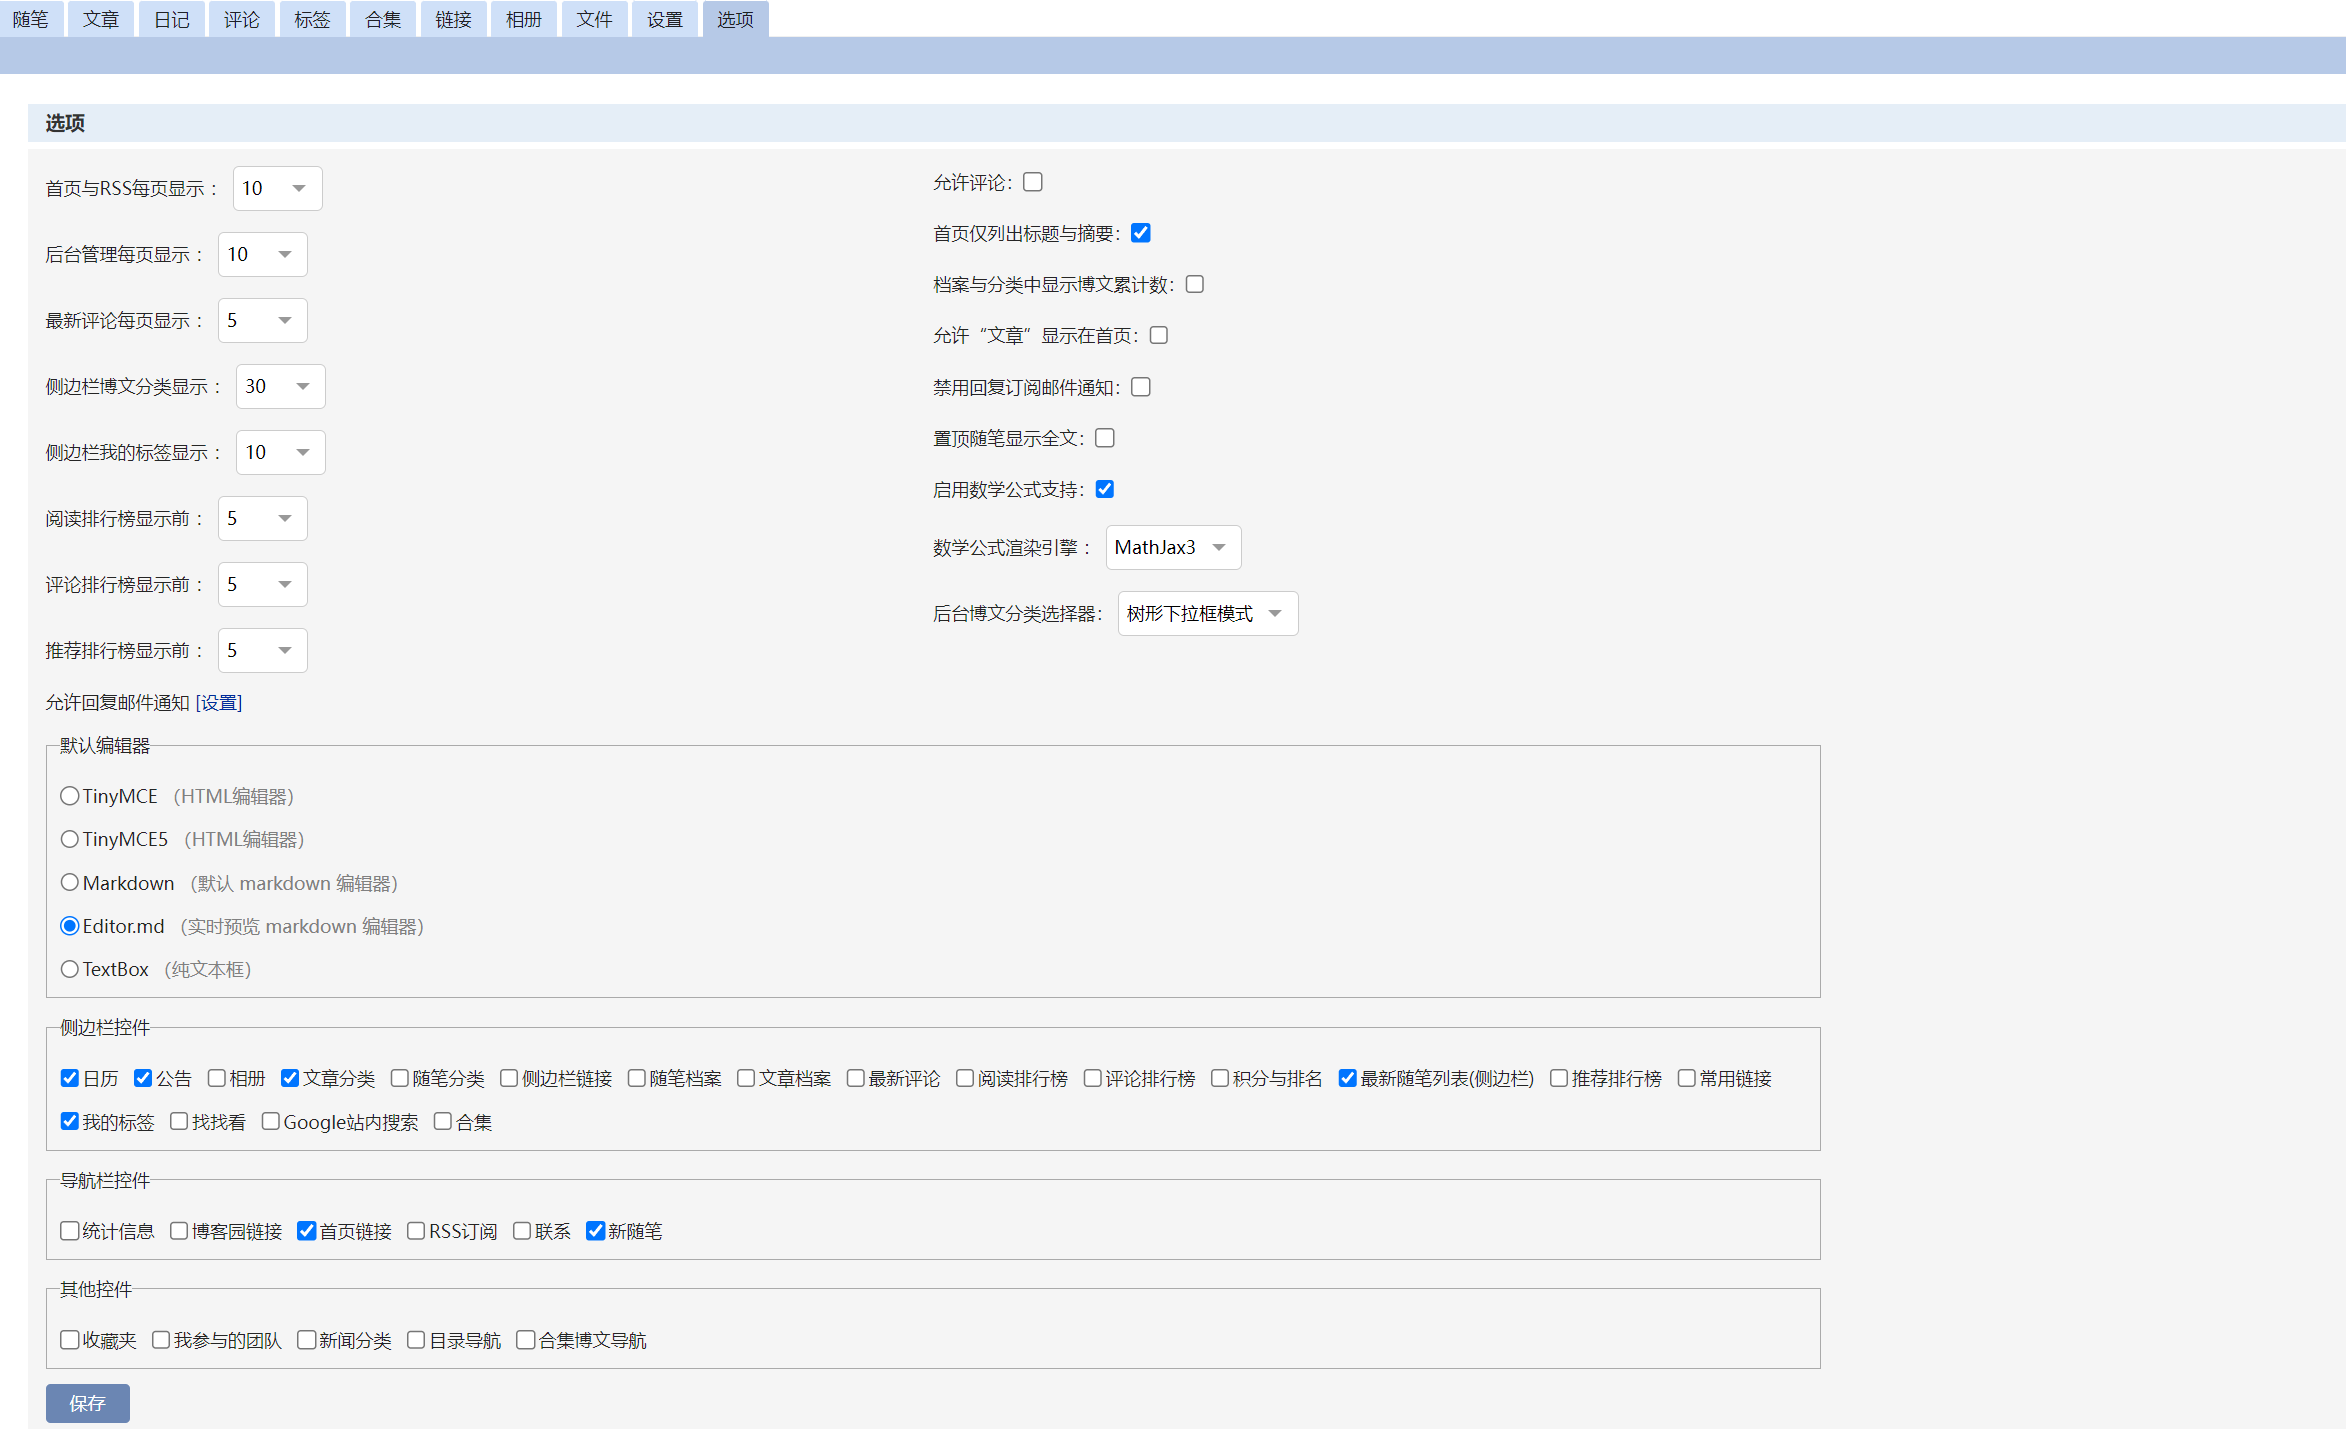Open the [设置] email notification link
The width and height of the screenshot is (2346, 1432).
pos(219,703)
